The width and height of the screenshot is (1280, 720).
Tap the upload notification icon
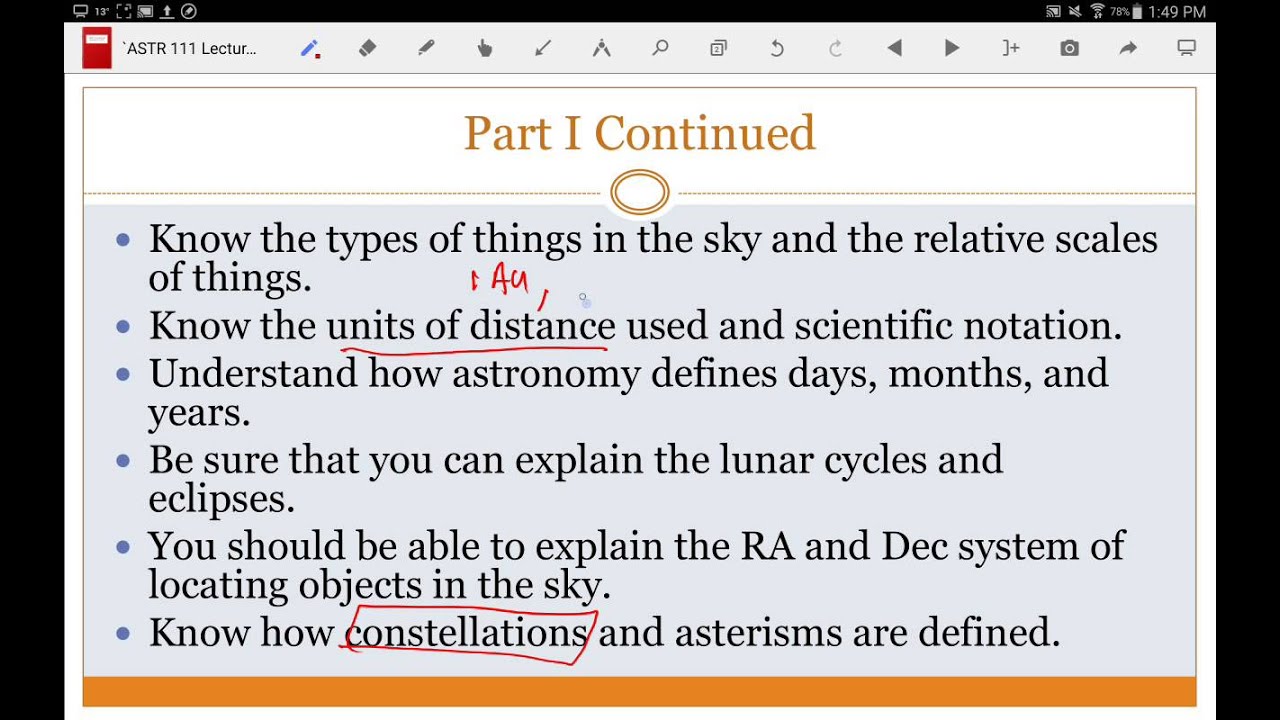(x=168, y=12)
